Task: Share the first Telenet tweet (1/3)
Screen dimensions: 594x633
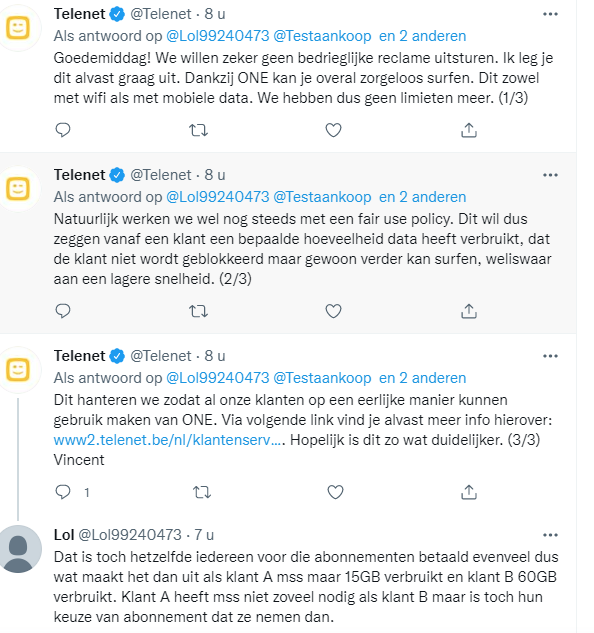Action: pyautogui.click(x=469, y=130)
